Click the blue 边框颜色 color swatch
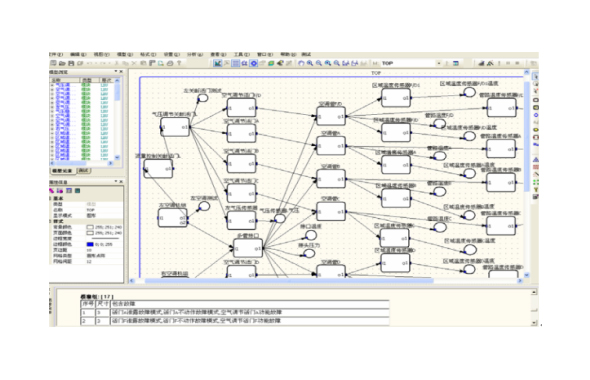The height and width of the screenshot is (380, 590). [90, 244]
